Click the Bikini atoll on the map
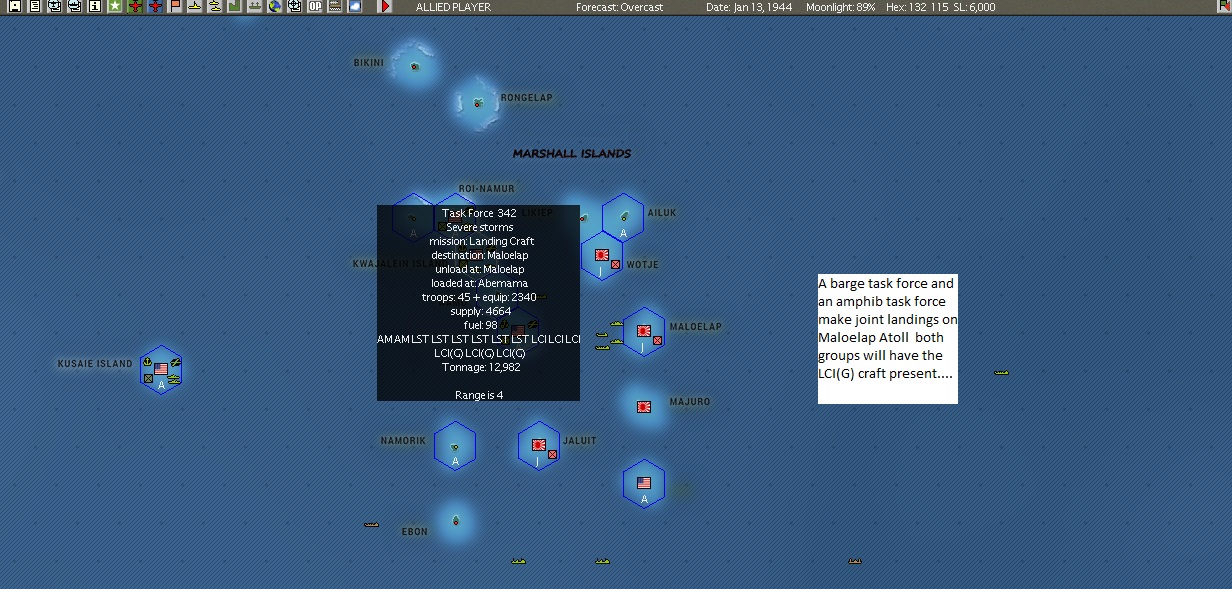Viewport: 1232px width, 589px height. 414,66
